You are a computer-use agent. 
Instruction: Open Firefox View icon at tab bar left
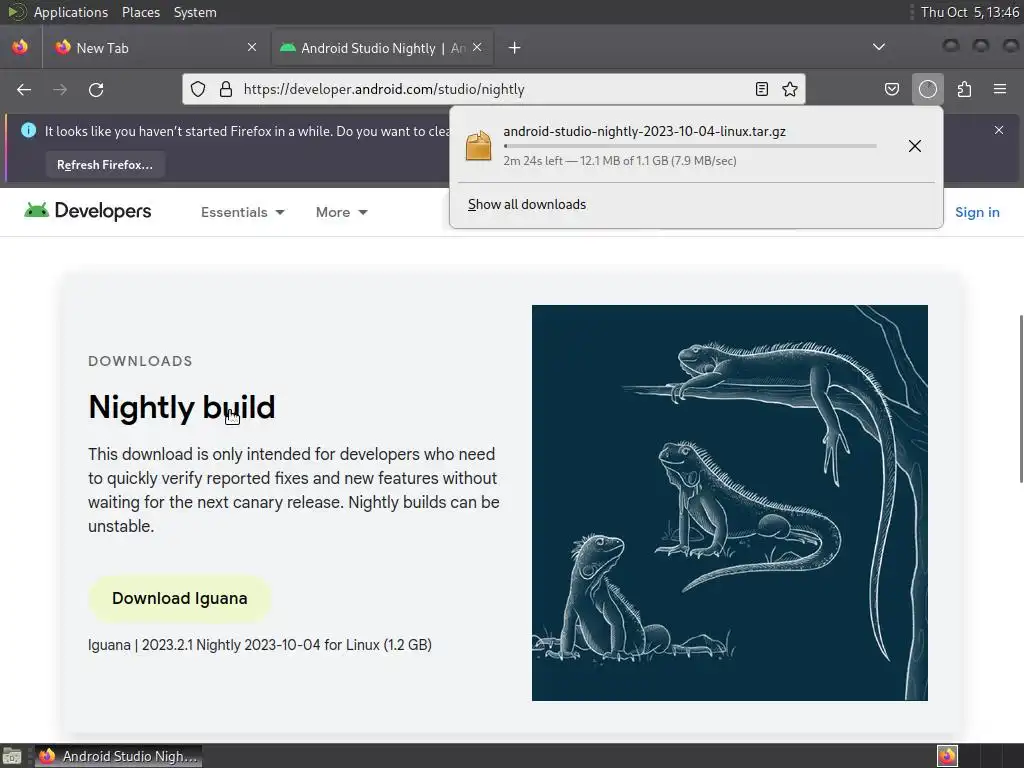pyautogui.click(x=20, y=48)
